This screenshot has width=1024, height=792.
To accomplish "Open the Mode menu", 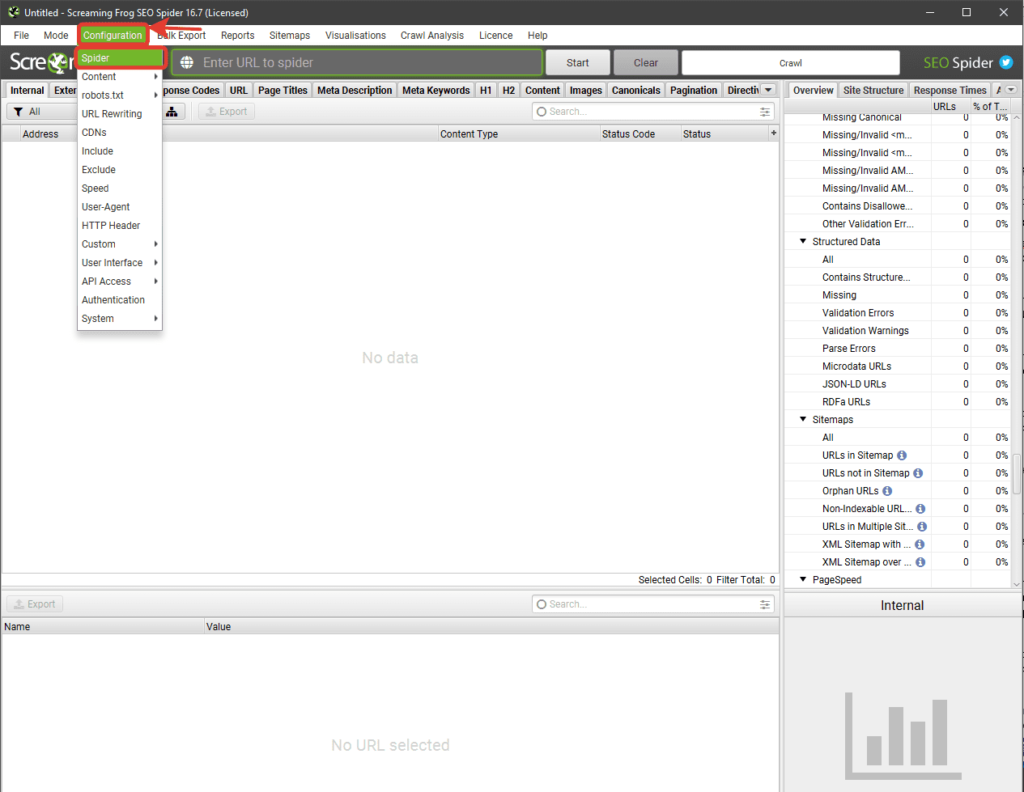I will click(56, 35).
